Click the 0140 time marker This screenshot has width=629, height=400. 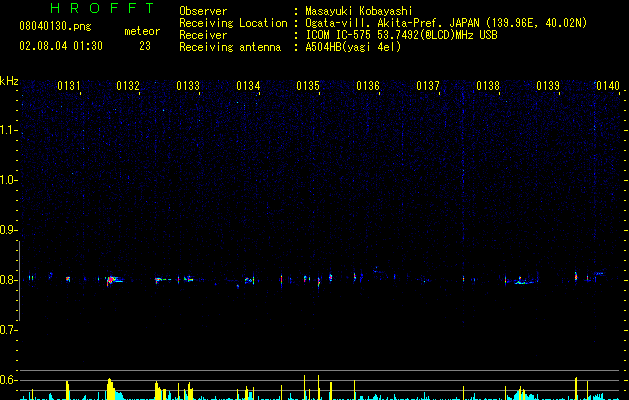[x=608, y=86]
